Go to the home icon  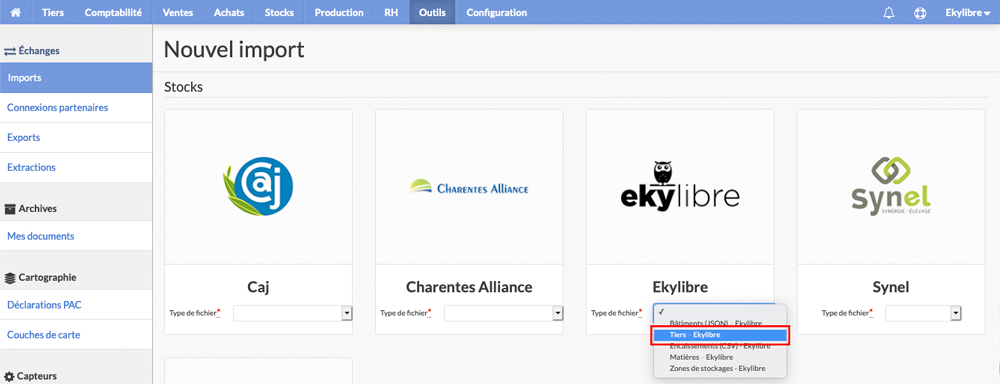[16, 12]
